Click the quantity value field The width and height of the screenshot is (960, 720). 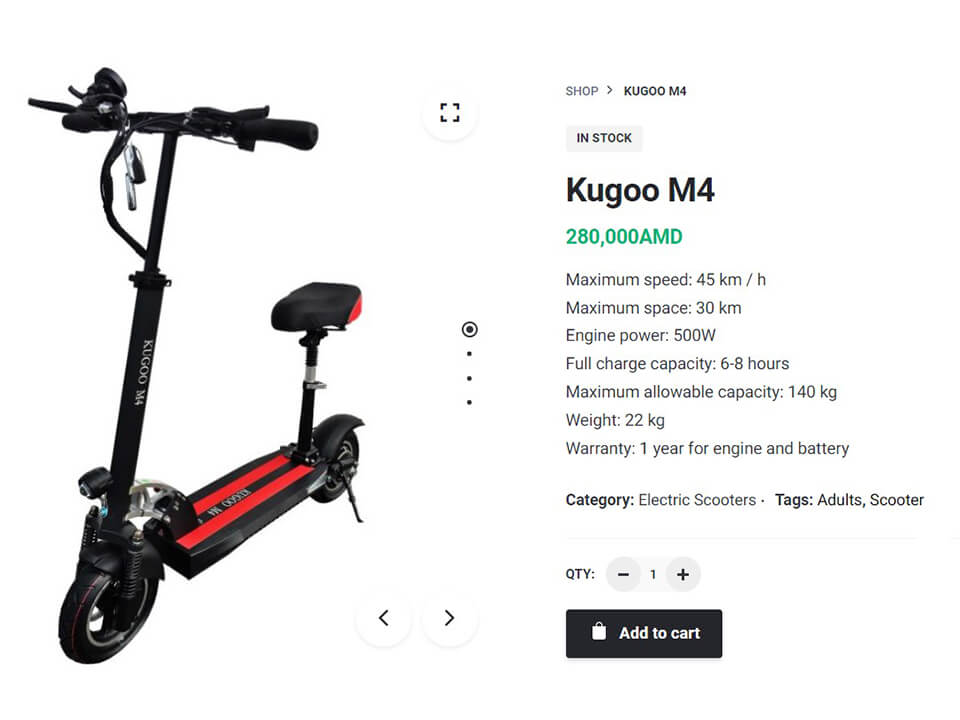[x=653, y=574]
